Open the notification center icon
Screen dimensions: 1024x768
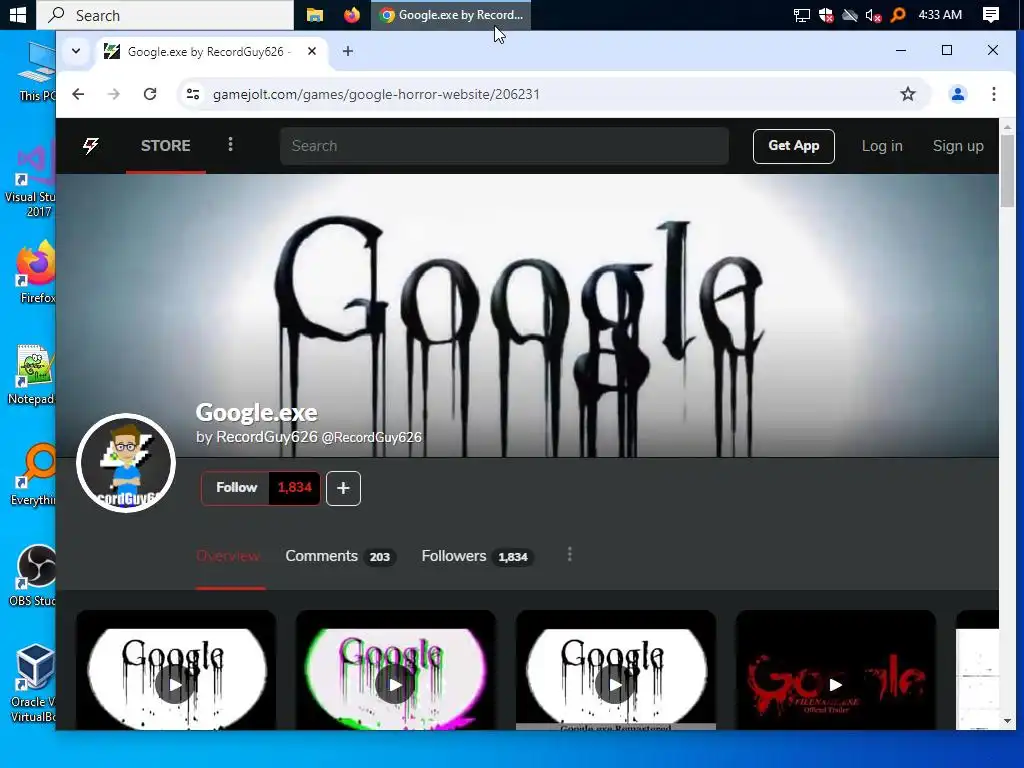(x=991, y=15)
